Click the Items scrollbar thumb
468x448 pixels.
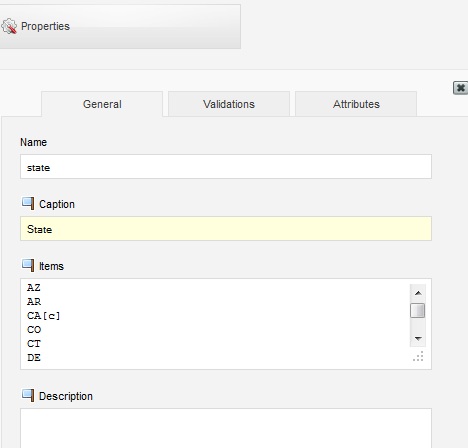click(418, 310)
